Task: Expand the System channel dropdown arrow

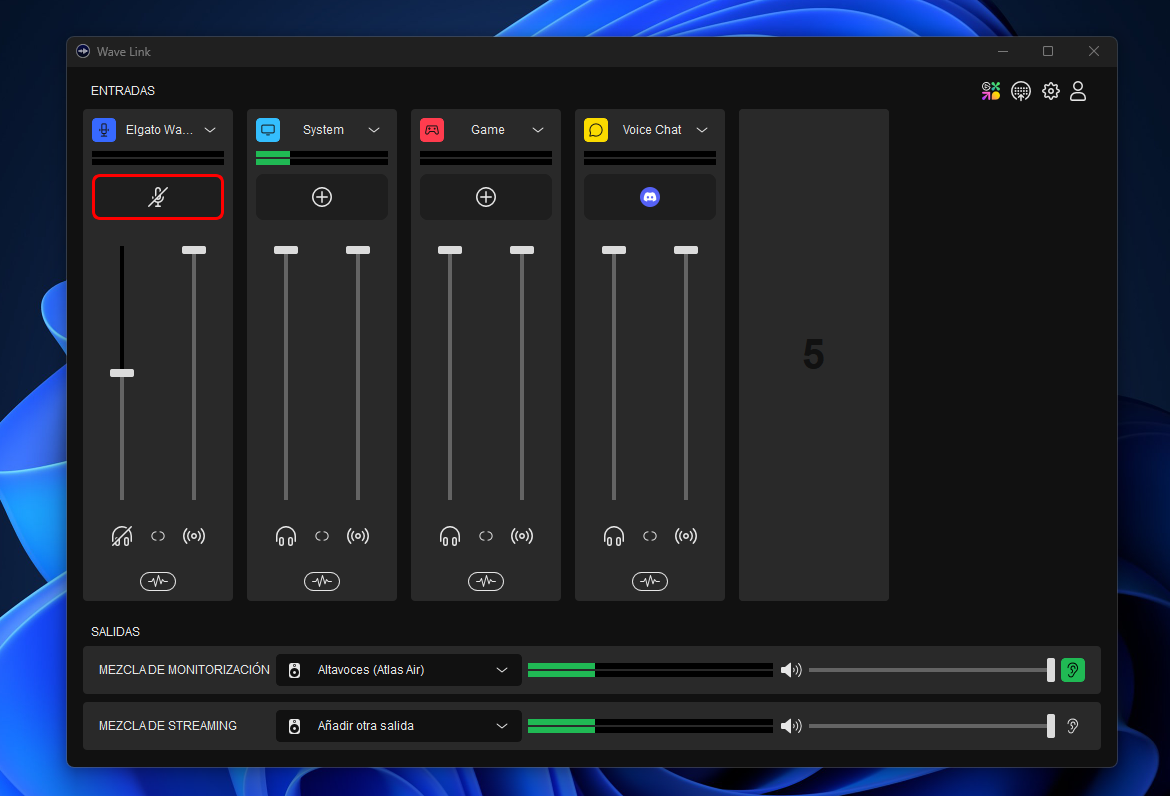Action: [374, 130]
